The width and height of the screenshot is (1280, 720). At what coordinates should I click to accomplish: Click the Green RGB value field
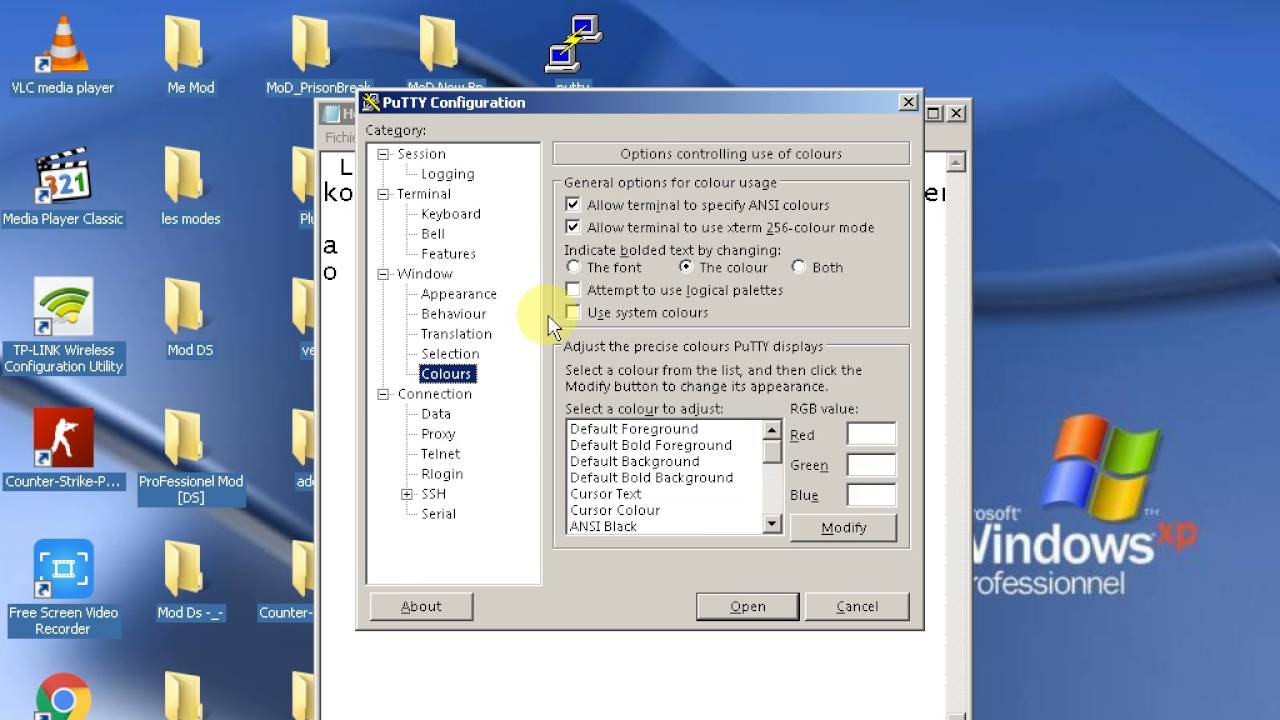[x=871, y=464]
